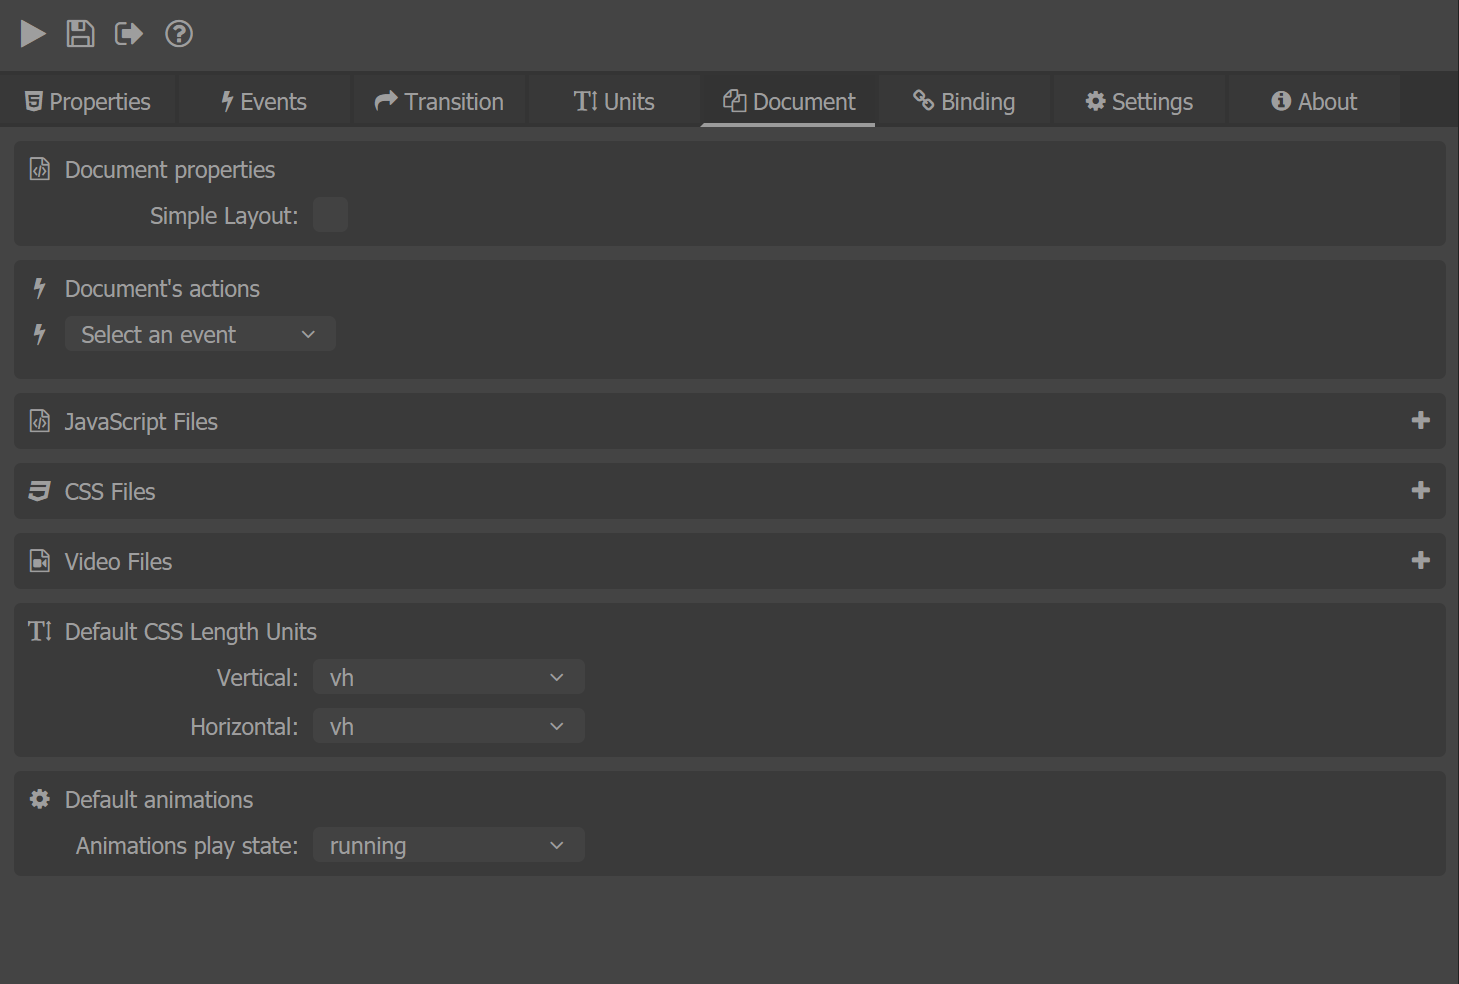
Task: Open the Vertical units dropdown
Action: [x=449, y=677]
